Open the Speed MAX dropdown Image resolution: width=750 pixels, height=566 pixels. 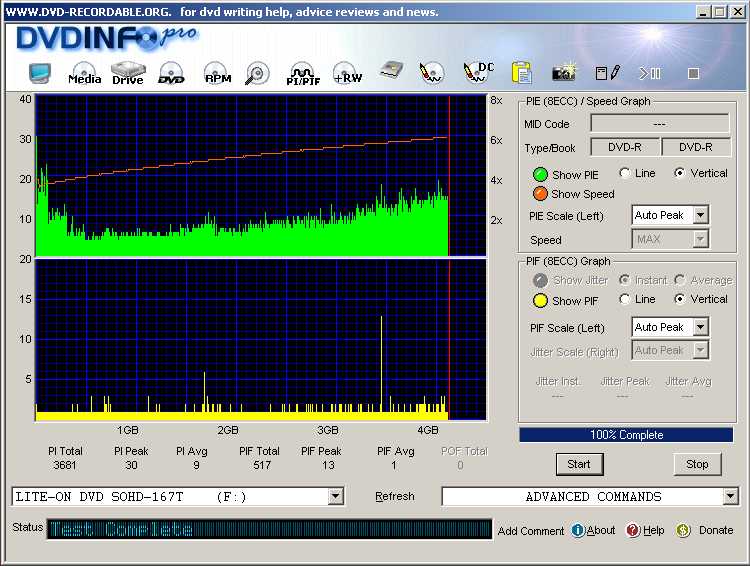tap(700, 238)
